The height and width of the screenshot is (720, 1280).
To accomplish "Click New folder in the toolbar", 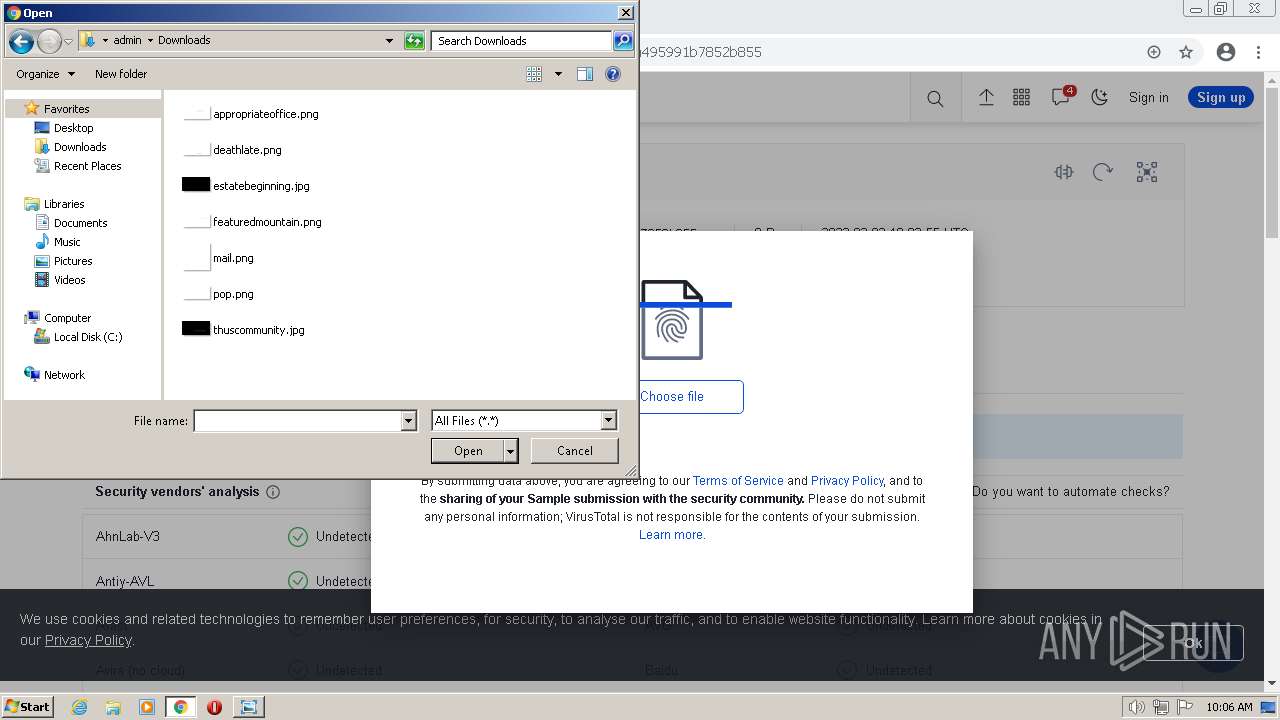I will pos(121,74).
